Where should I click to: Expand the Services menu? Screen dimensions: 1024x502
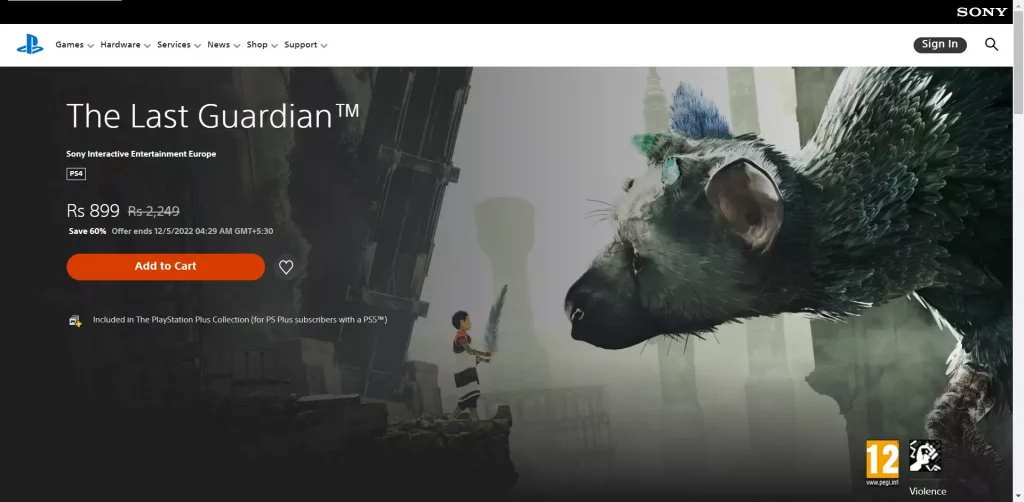[179, 45]
